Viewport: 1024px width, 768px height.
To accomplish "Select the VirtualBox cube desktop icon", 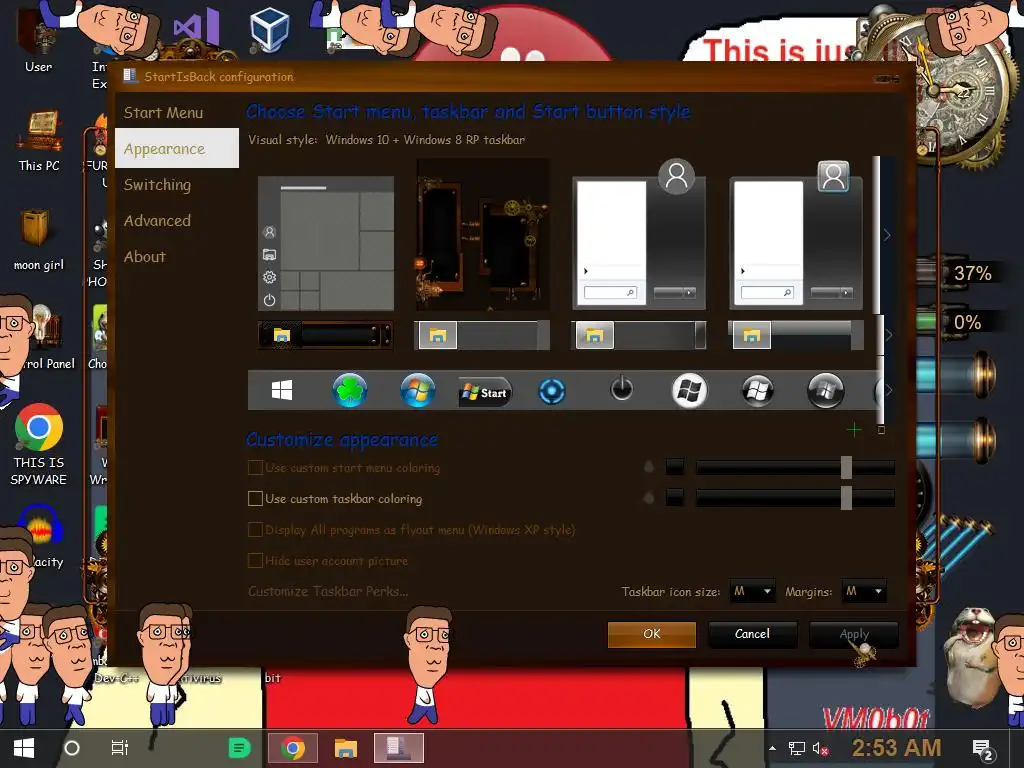I will 269,29.
